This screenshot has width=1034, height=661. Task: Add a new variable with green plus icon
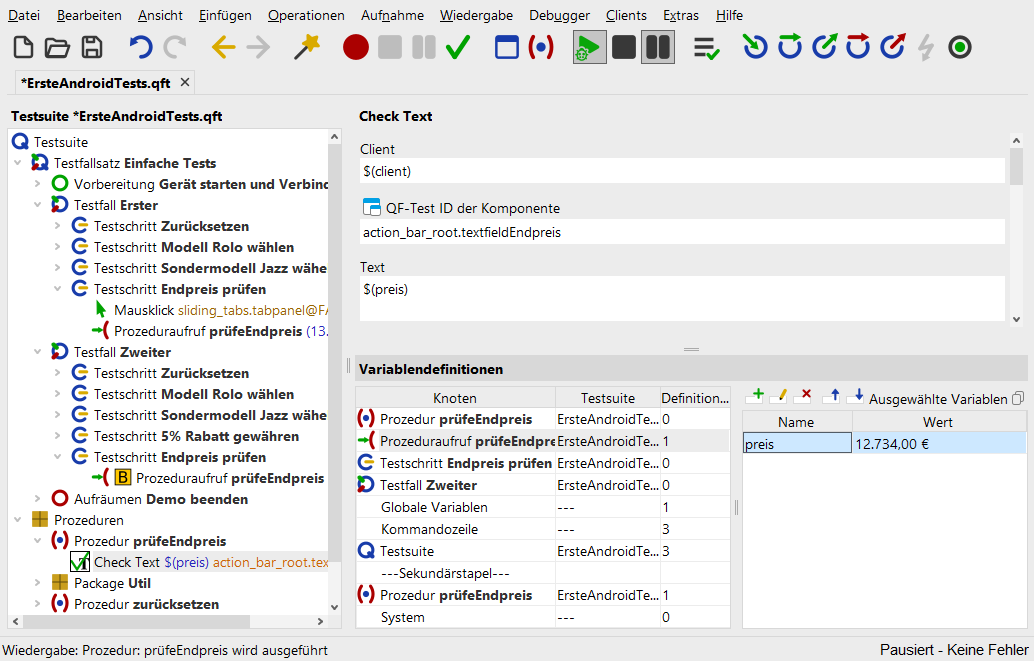click(x=756, y=397)
